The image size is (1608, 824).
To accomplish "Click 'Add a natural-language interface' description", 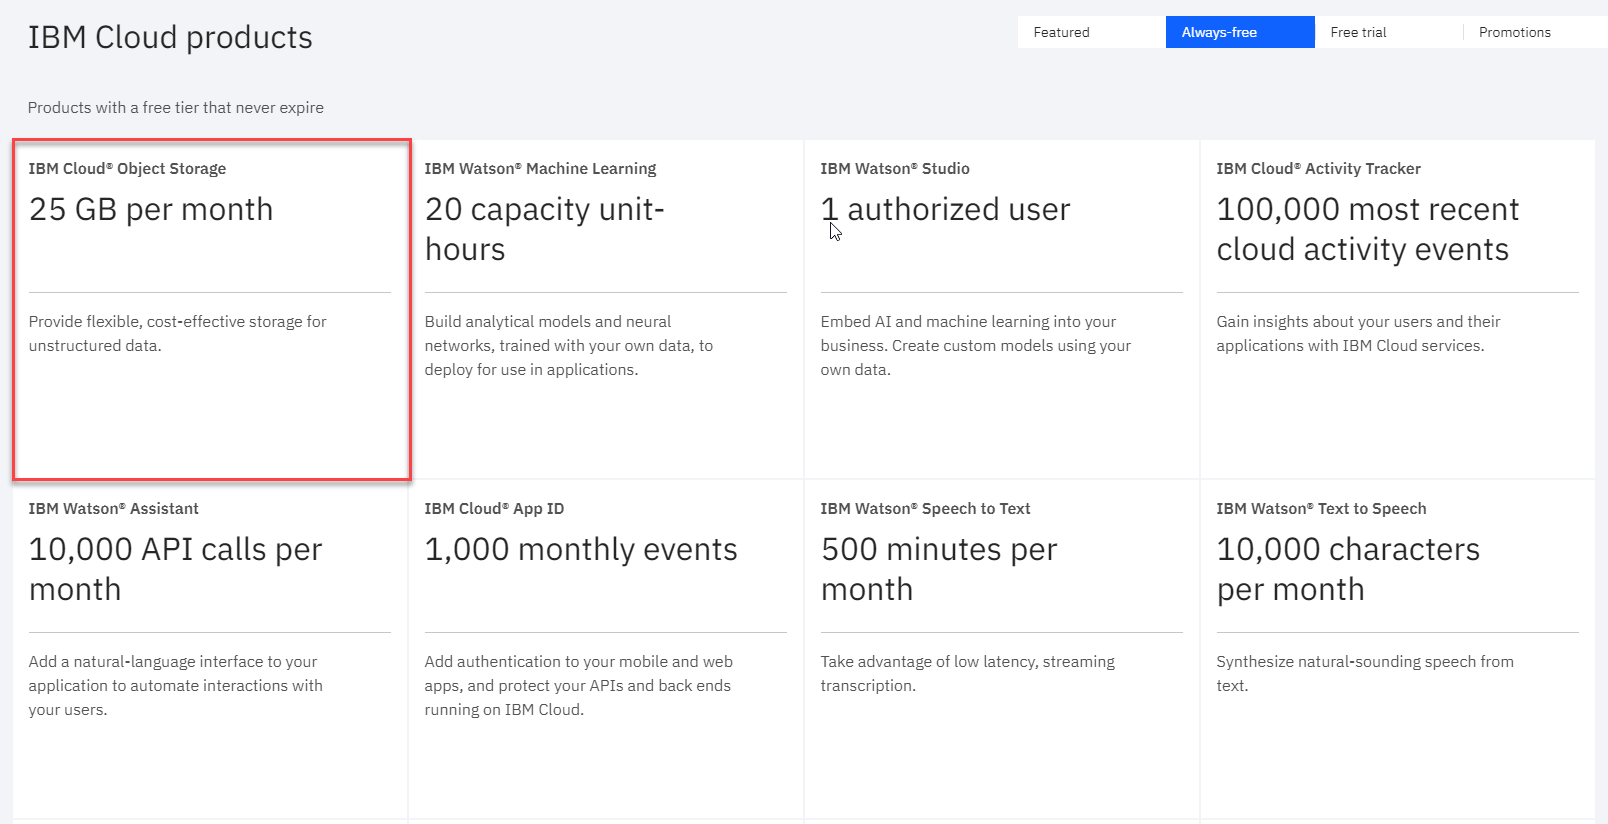I will [175, 685].
